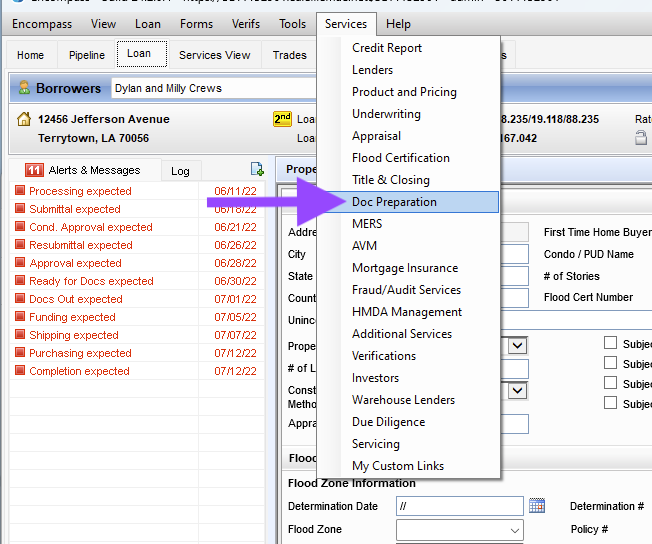The width and height of the screenshot is (652, 544).
Task: Click the 11 alerts count icon
Action: point(34,170)
